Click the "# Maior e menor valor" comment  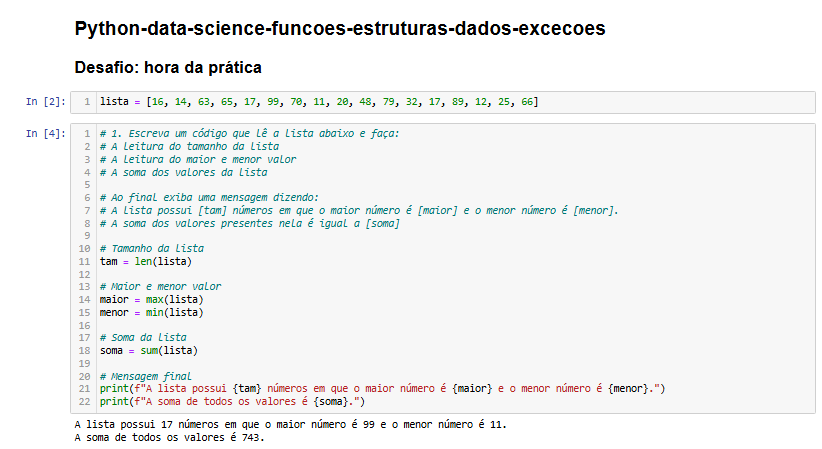point(160,287)
